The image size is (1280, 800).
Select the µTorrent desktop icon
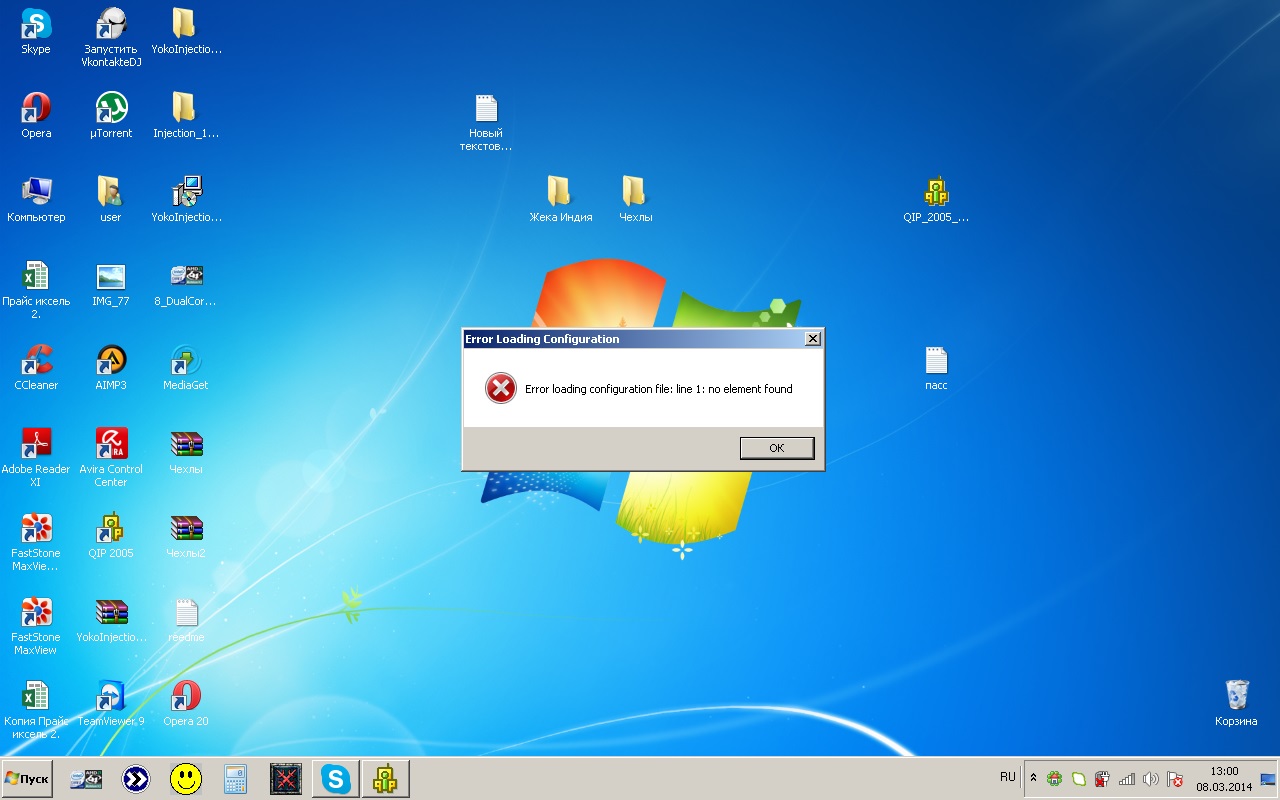[x=111, y=109]
